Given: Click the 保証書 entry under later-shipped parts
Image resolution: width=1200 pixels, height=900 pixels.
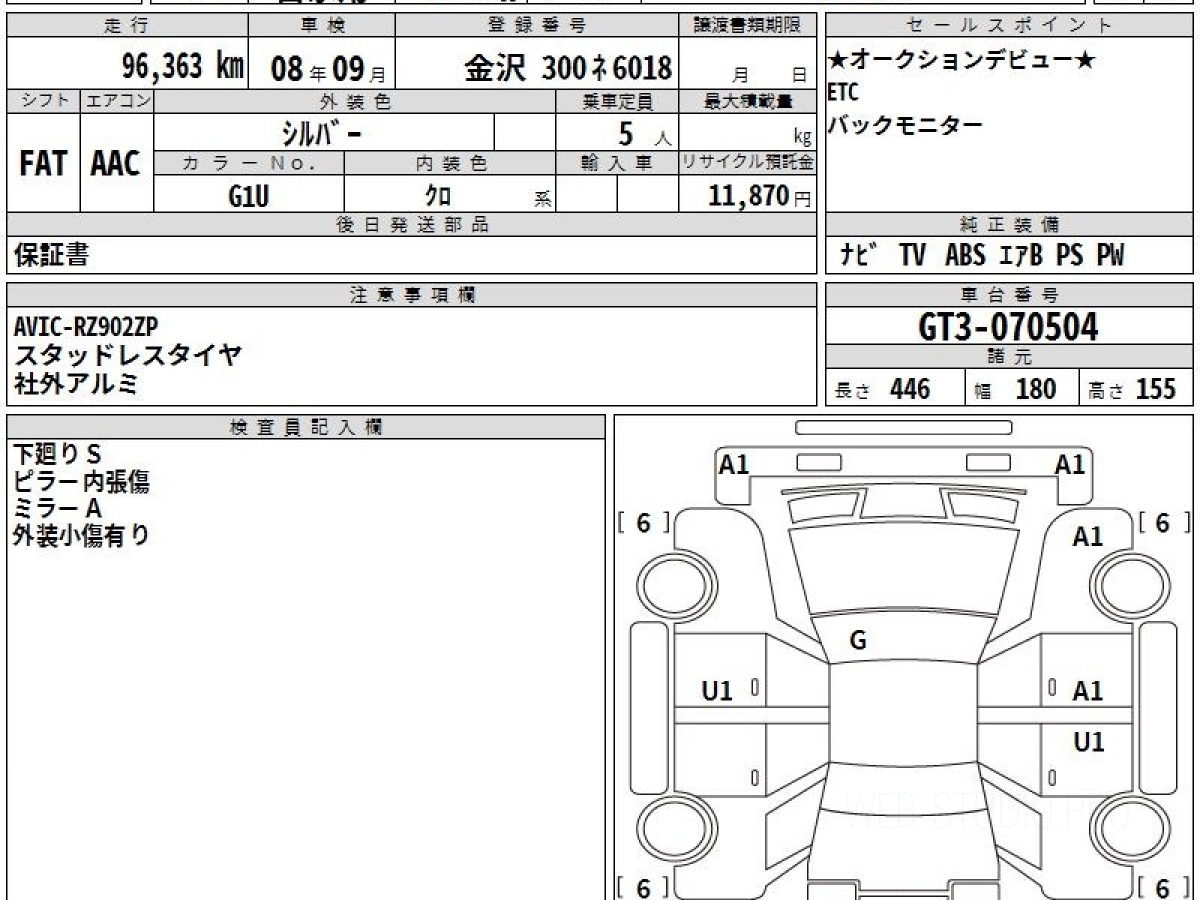Looking at the screenshot, I should click(51, 256).
